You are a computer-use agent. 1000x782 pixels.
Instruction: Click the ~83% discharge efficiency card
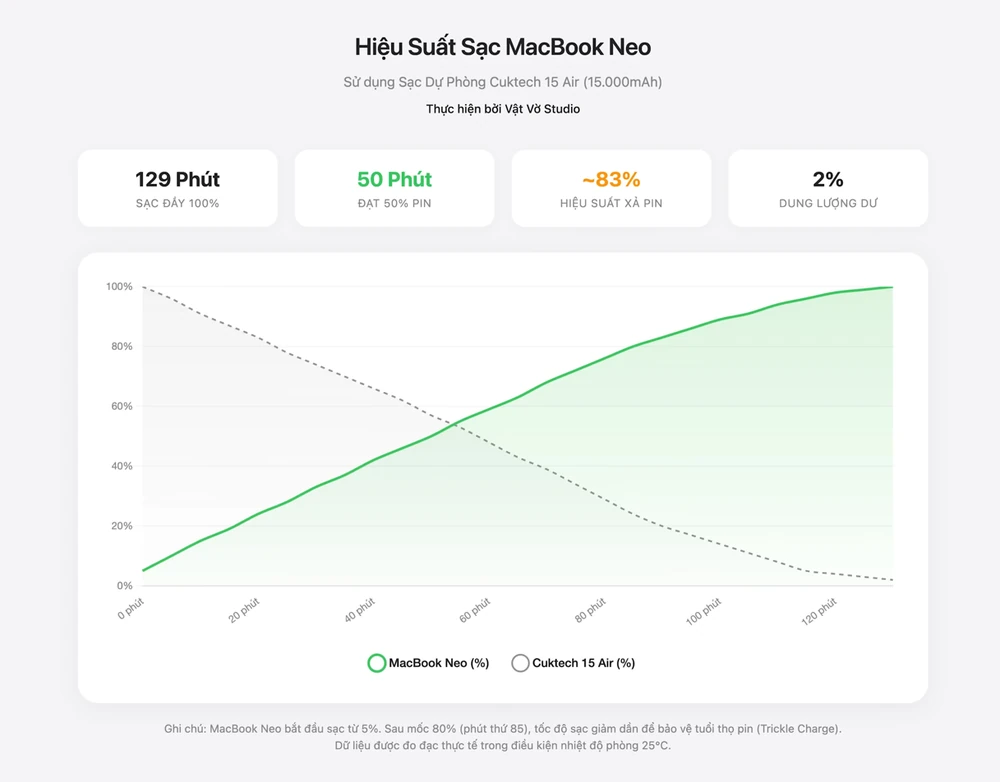(x=611, y=188)
